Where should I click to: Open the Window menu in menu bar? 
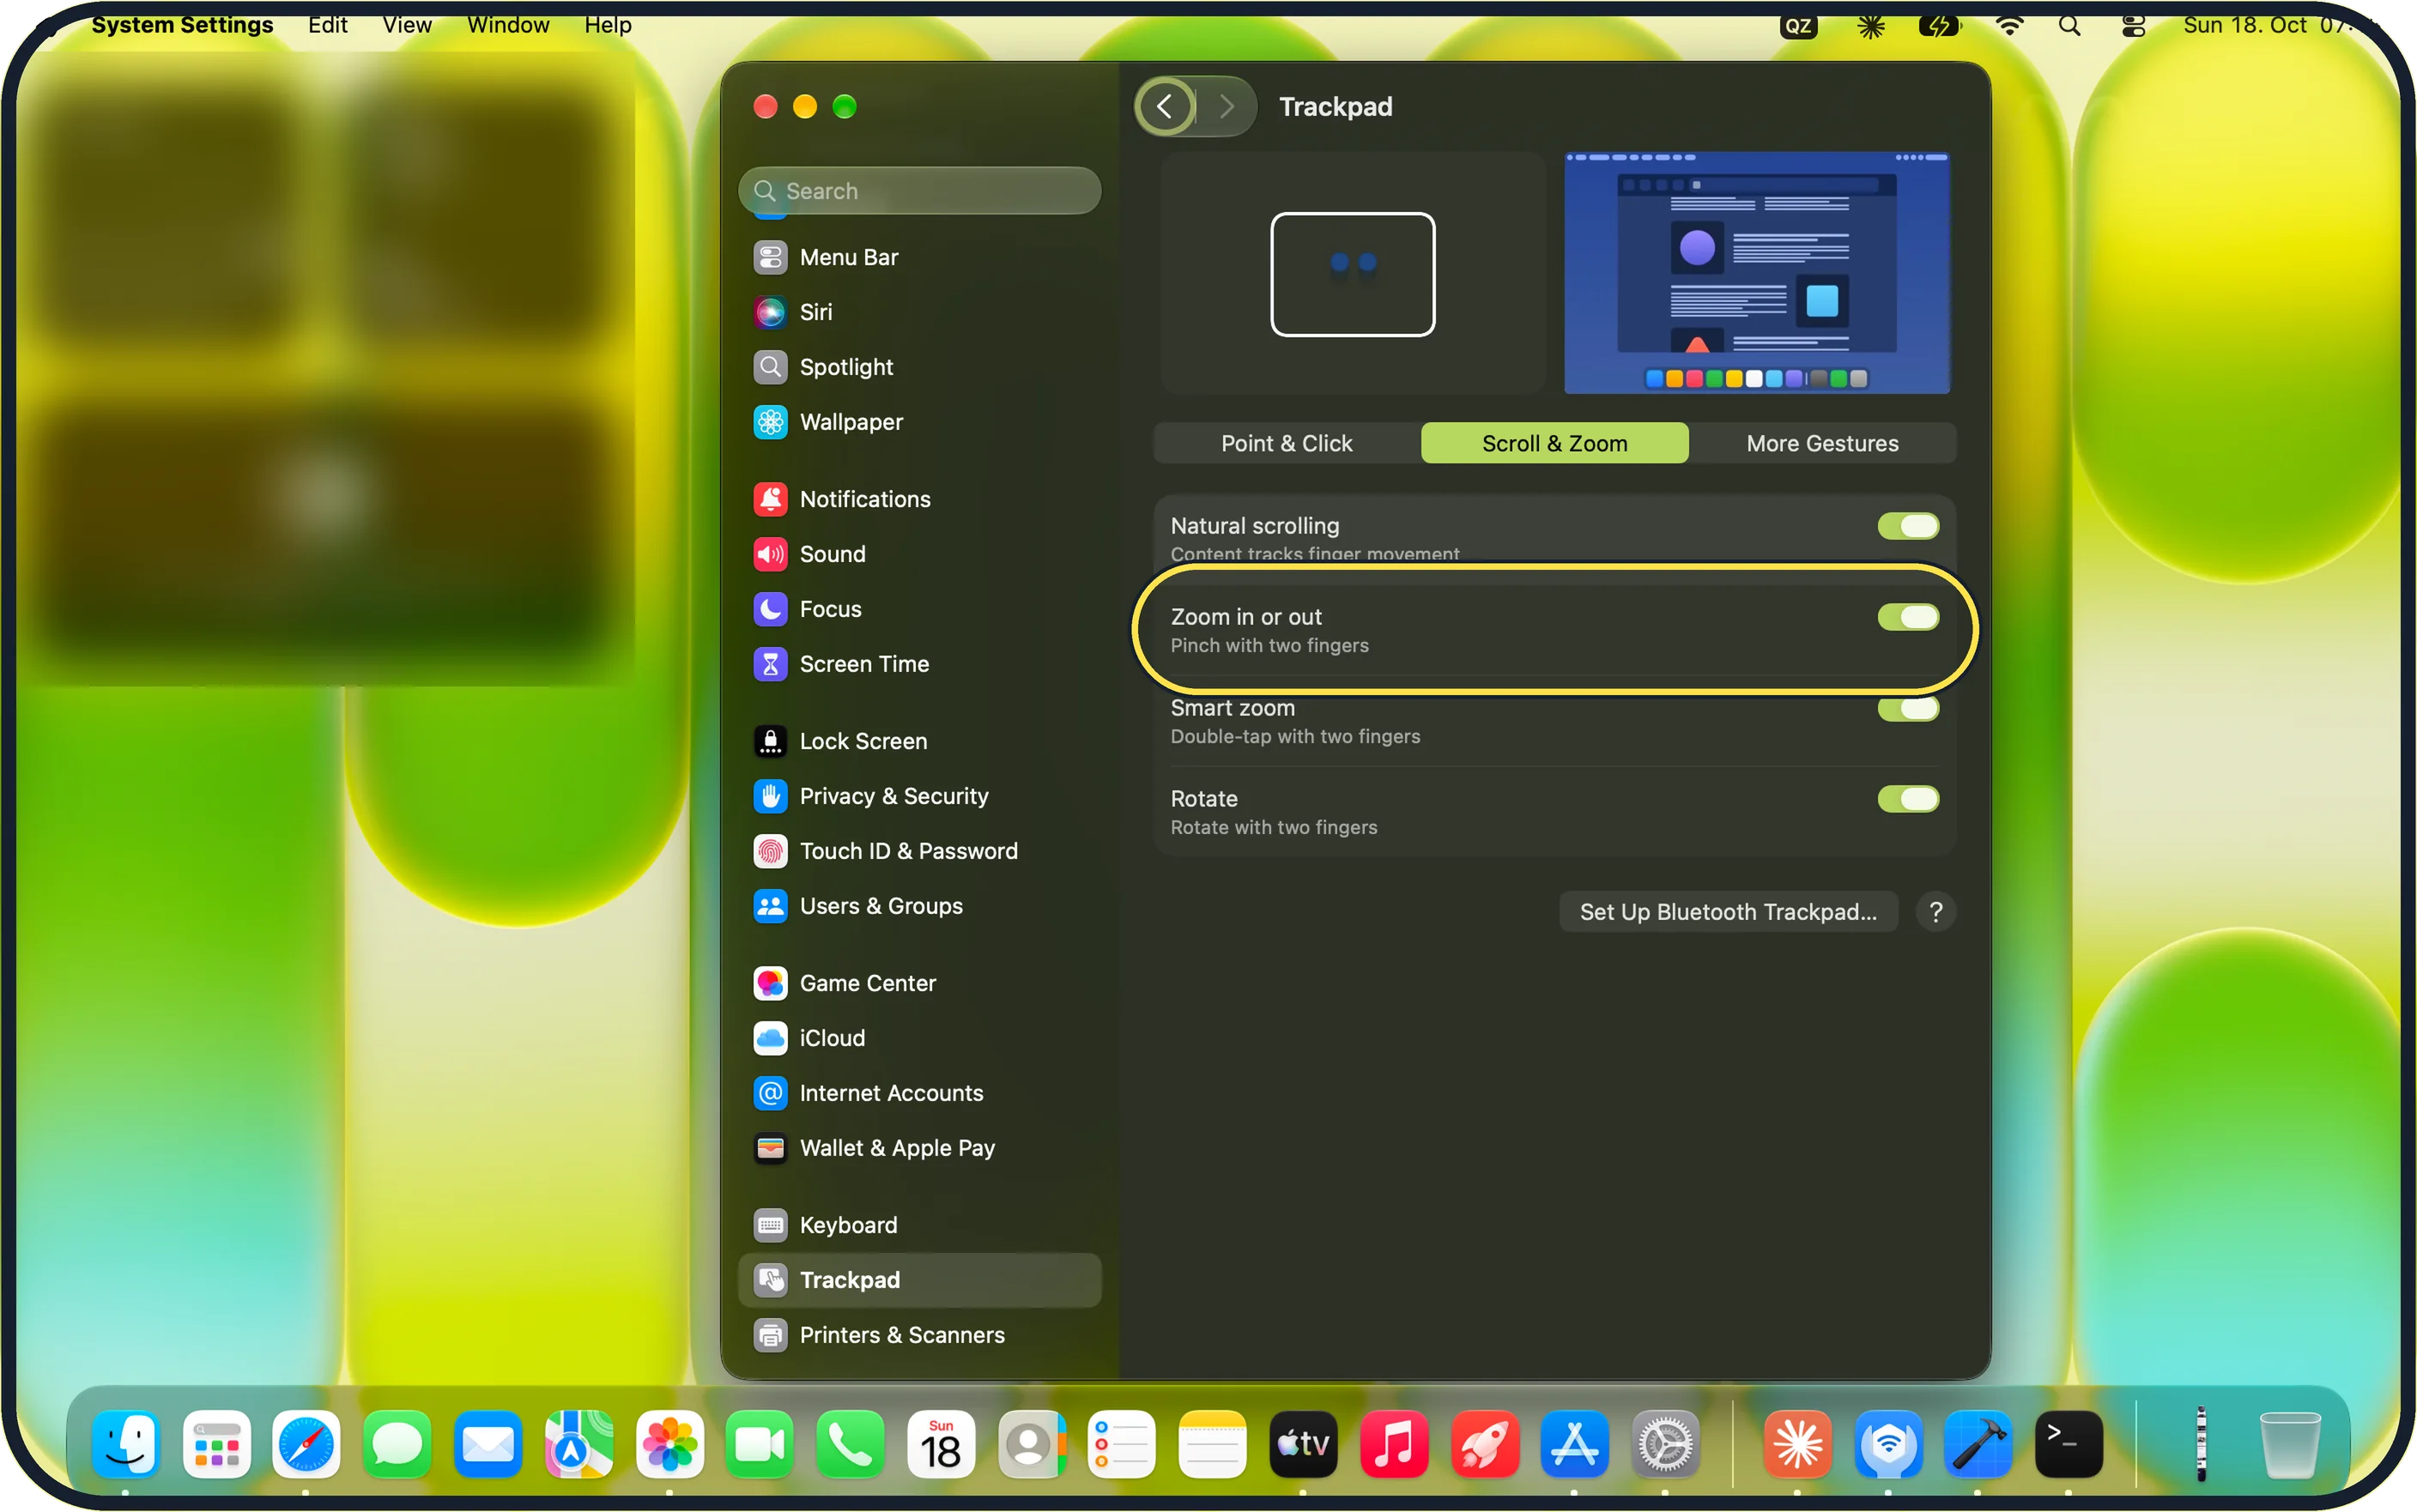[x=508, y=25]
